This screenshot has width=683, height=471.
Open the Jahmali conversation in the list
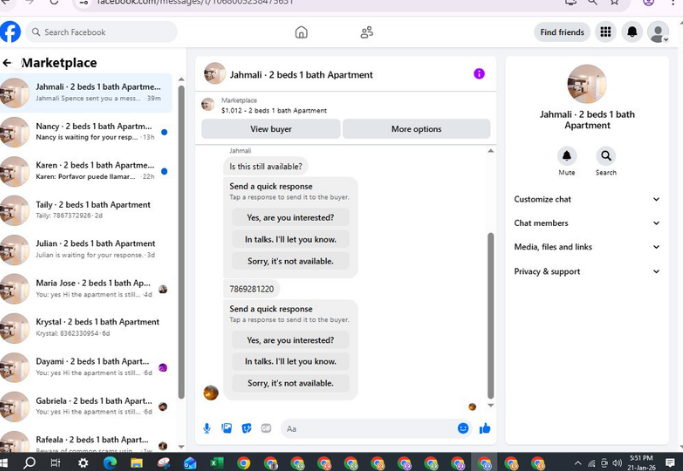pyautogui.click(x=86, y=93)
